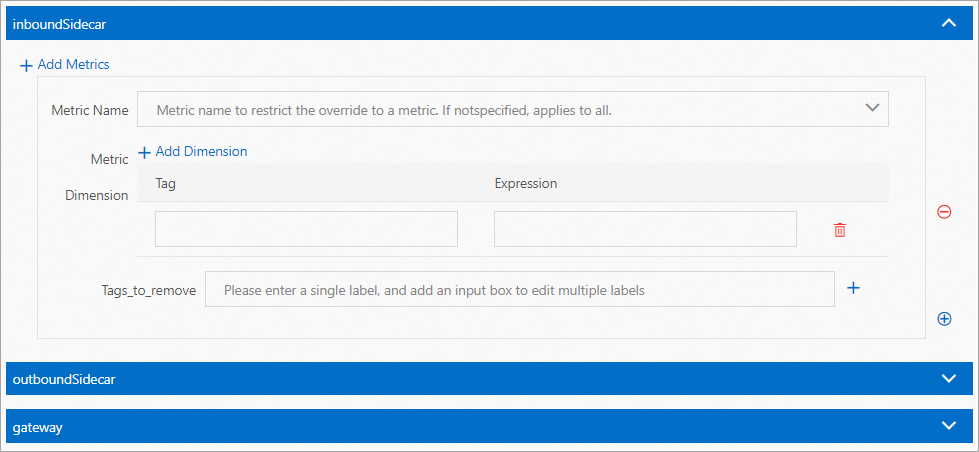Delete the dimension row with trash icon
Viewport: 979px width, 452px height.
pyautogui.click(x=840, y=230)
